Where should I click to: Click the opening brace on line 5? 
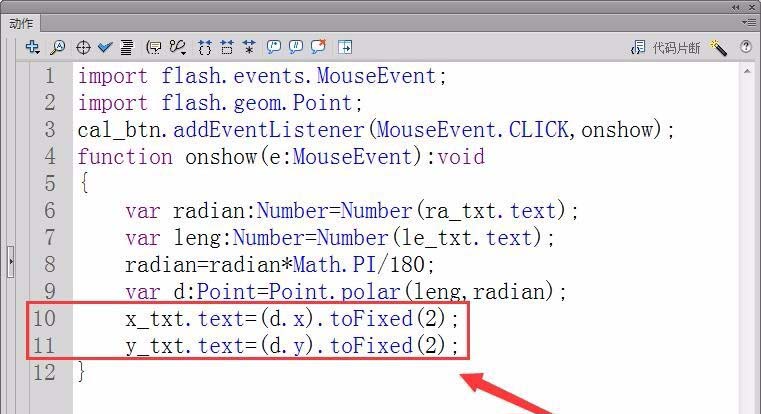click(x=84, y=183)
